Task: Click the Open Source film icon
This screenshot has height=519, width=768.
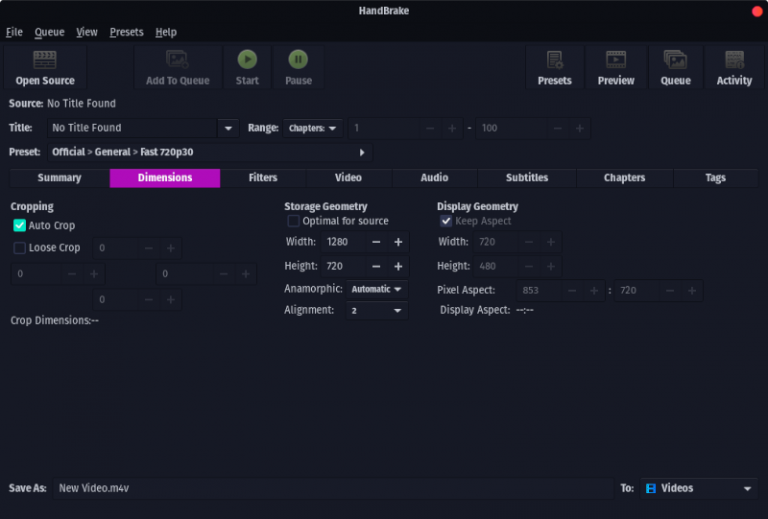Action: (44, 60)
